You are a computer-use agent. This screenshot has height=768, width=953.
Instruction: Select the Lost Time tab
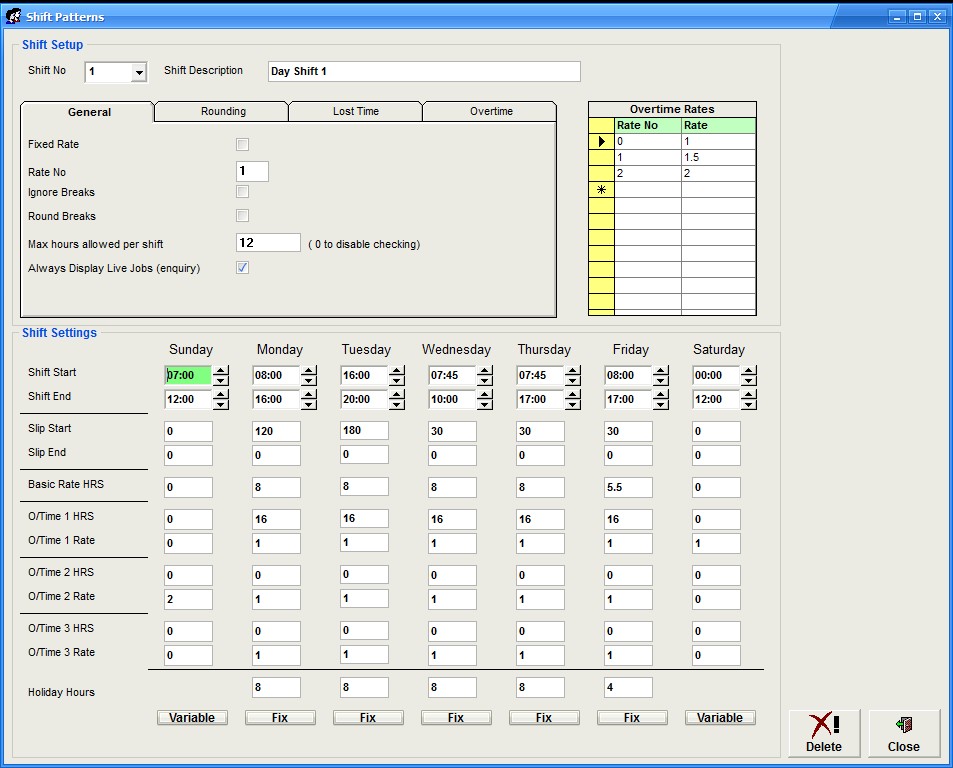[x=356, y=112]
